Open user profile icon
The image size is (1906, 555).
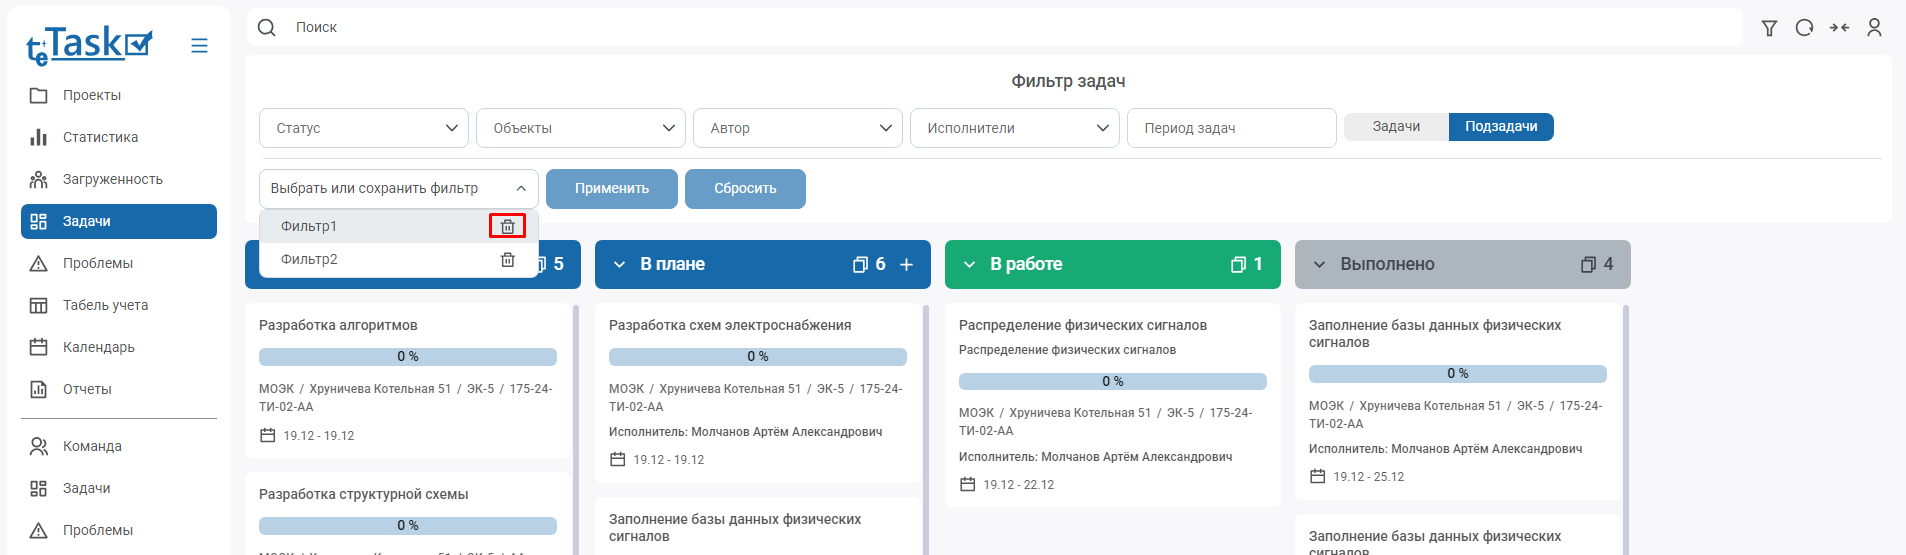click(1874, 28)
